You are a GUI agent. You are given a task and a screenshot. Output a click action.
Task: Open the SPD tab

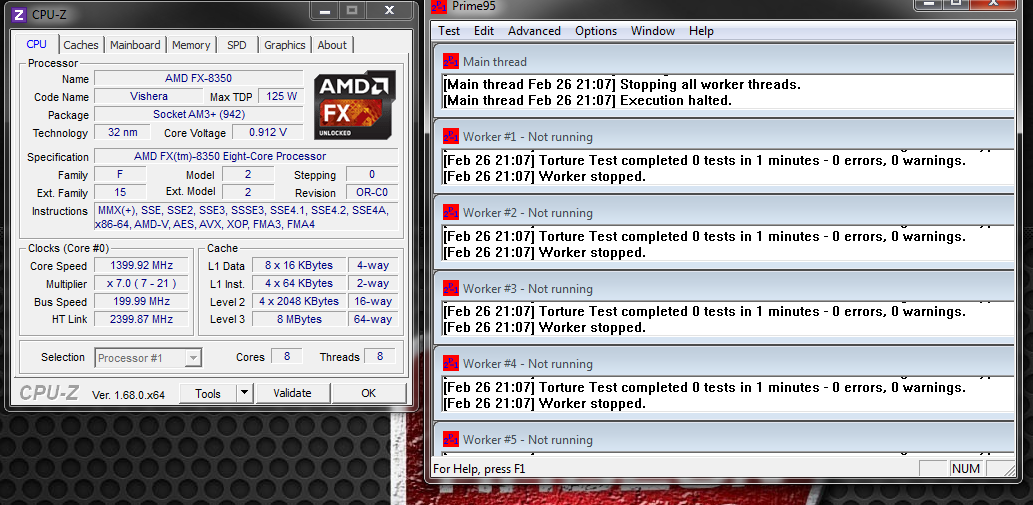click(237, 45)
